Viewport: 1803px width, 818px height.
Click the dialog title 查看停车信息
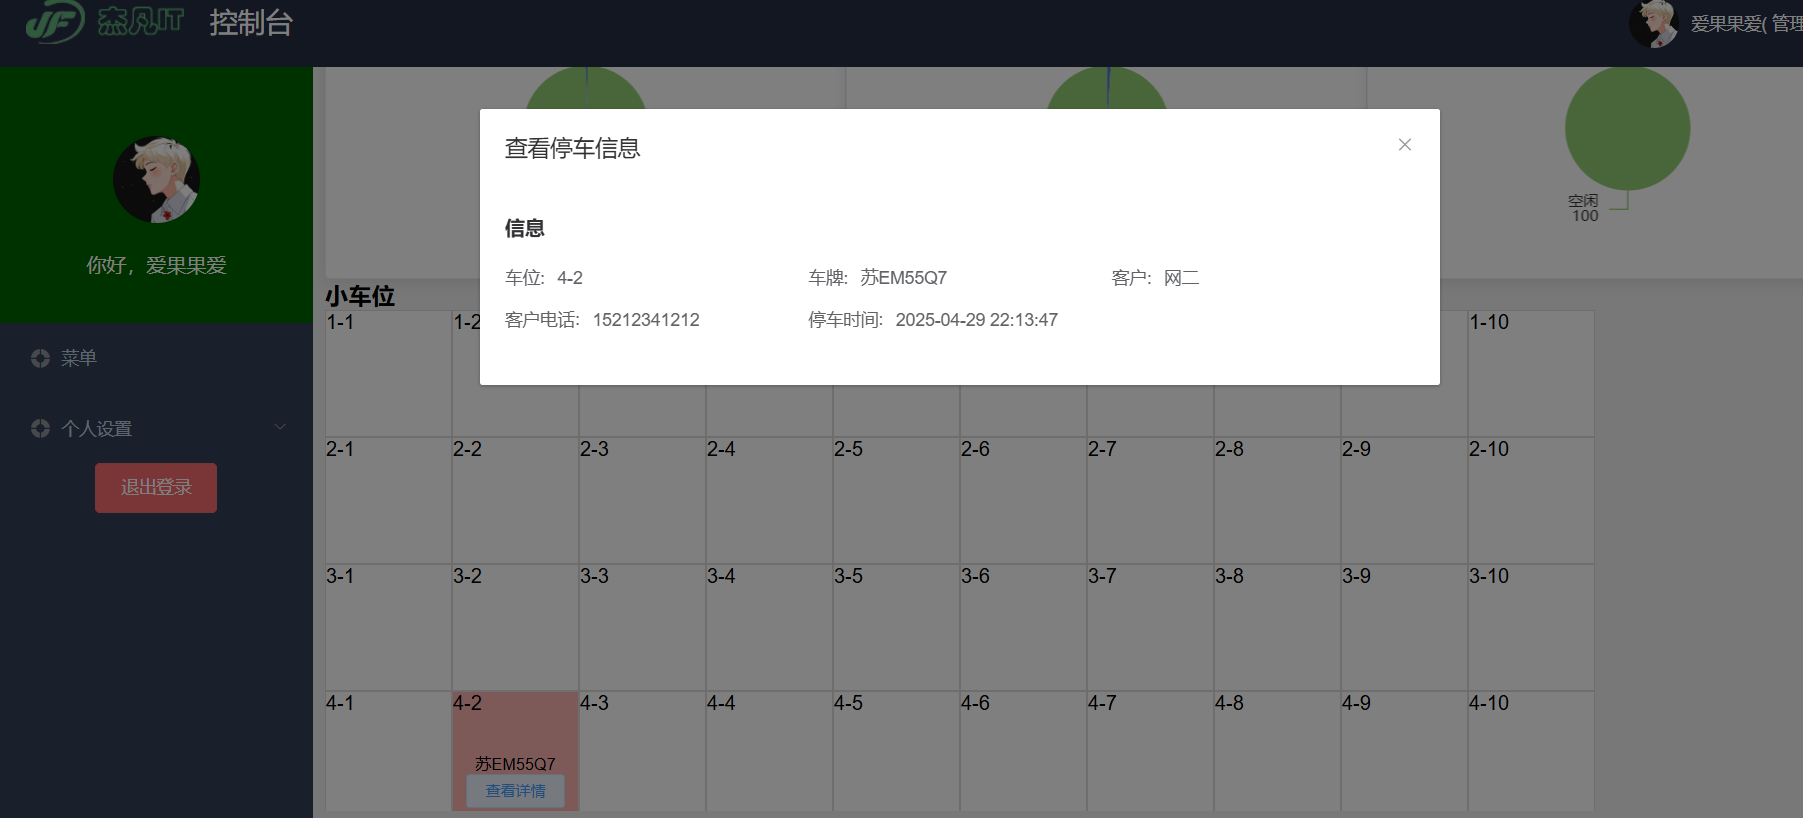click(572, 148)
